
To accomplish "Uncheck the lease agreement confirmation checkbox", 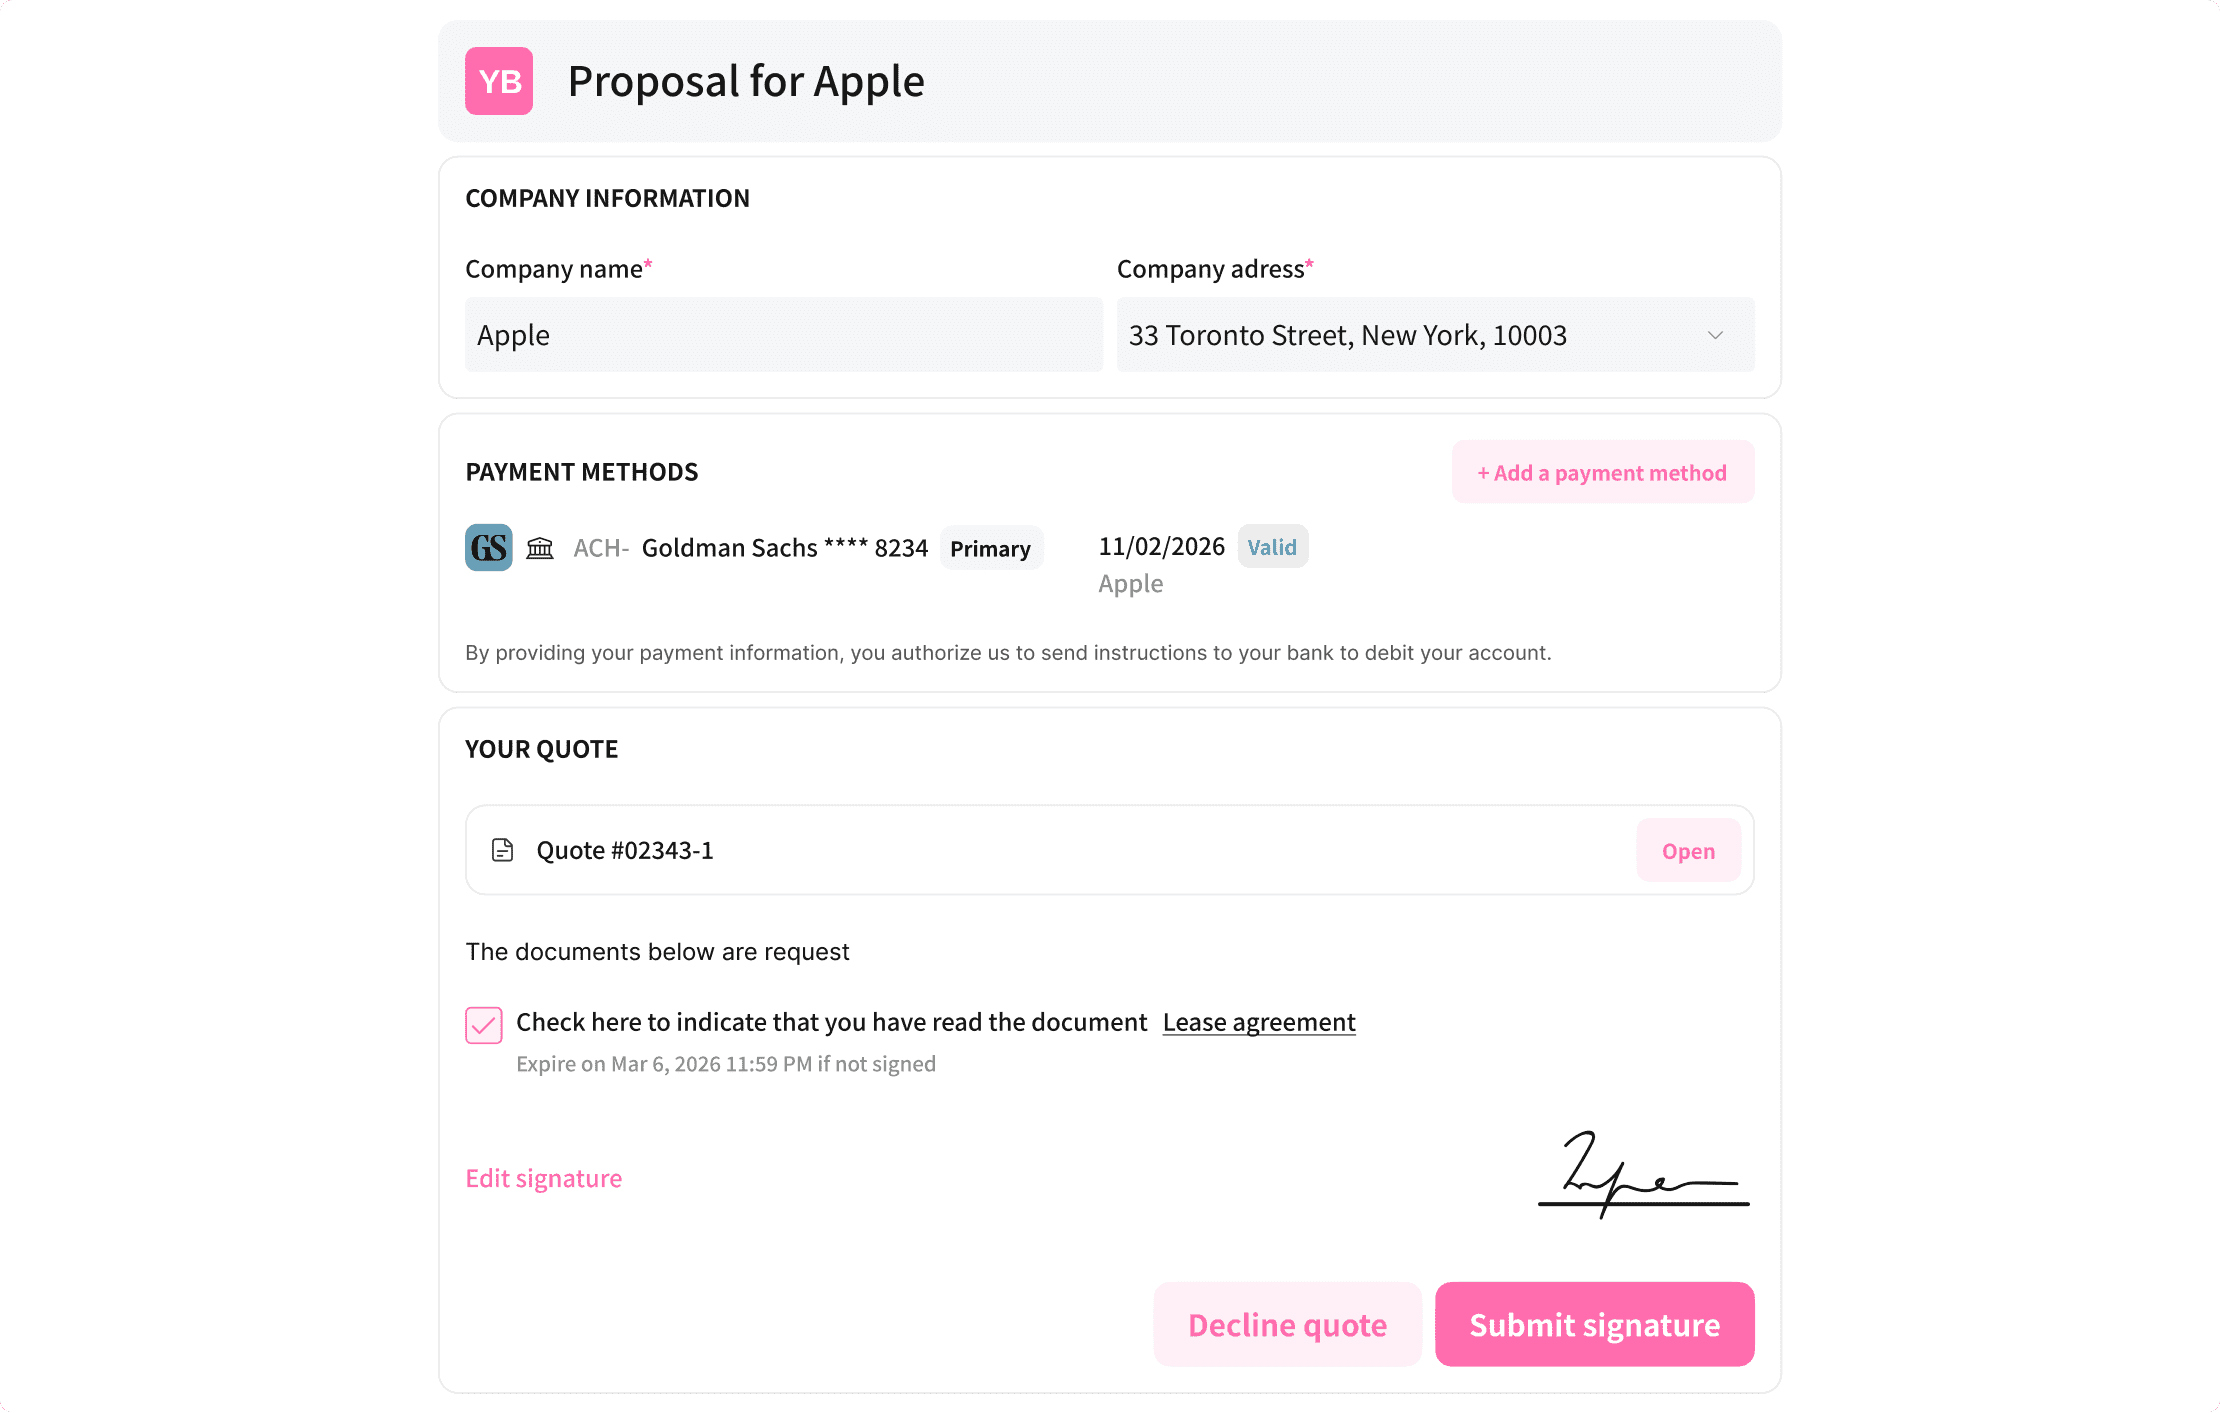I will (484, 1025).
